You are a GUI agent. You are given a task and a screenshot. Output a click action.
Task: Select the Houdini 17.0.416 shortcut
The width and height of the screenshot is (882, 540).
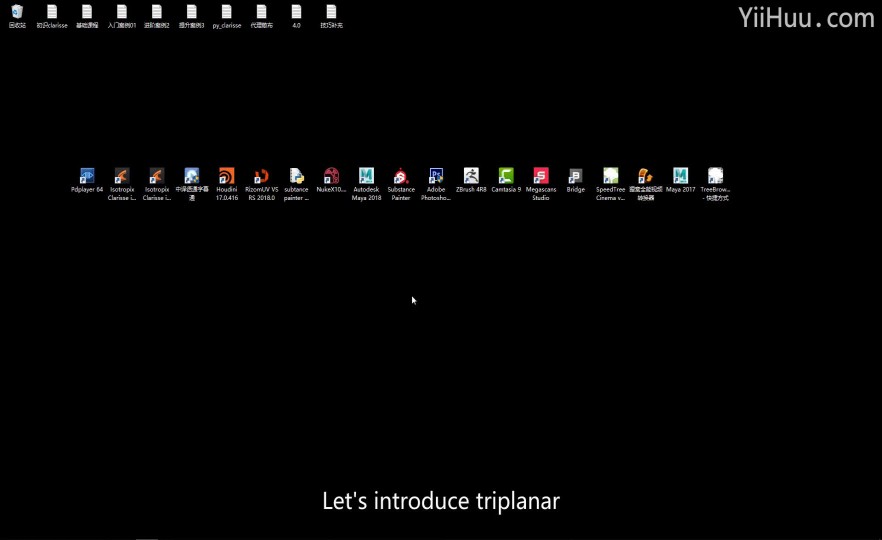(x=227, y=184)
